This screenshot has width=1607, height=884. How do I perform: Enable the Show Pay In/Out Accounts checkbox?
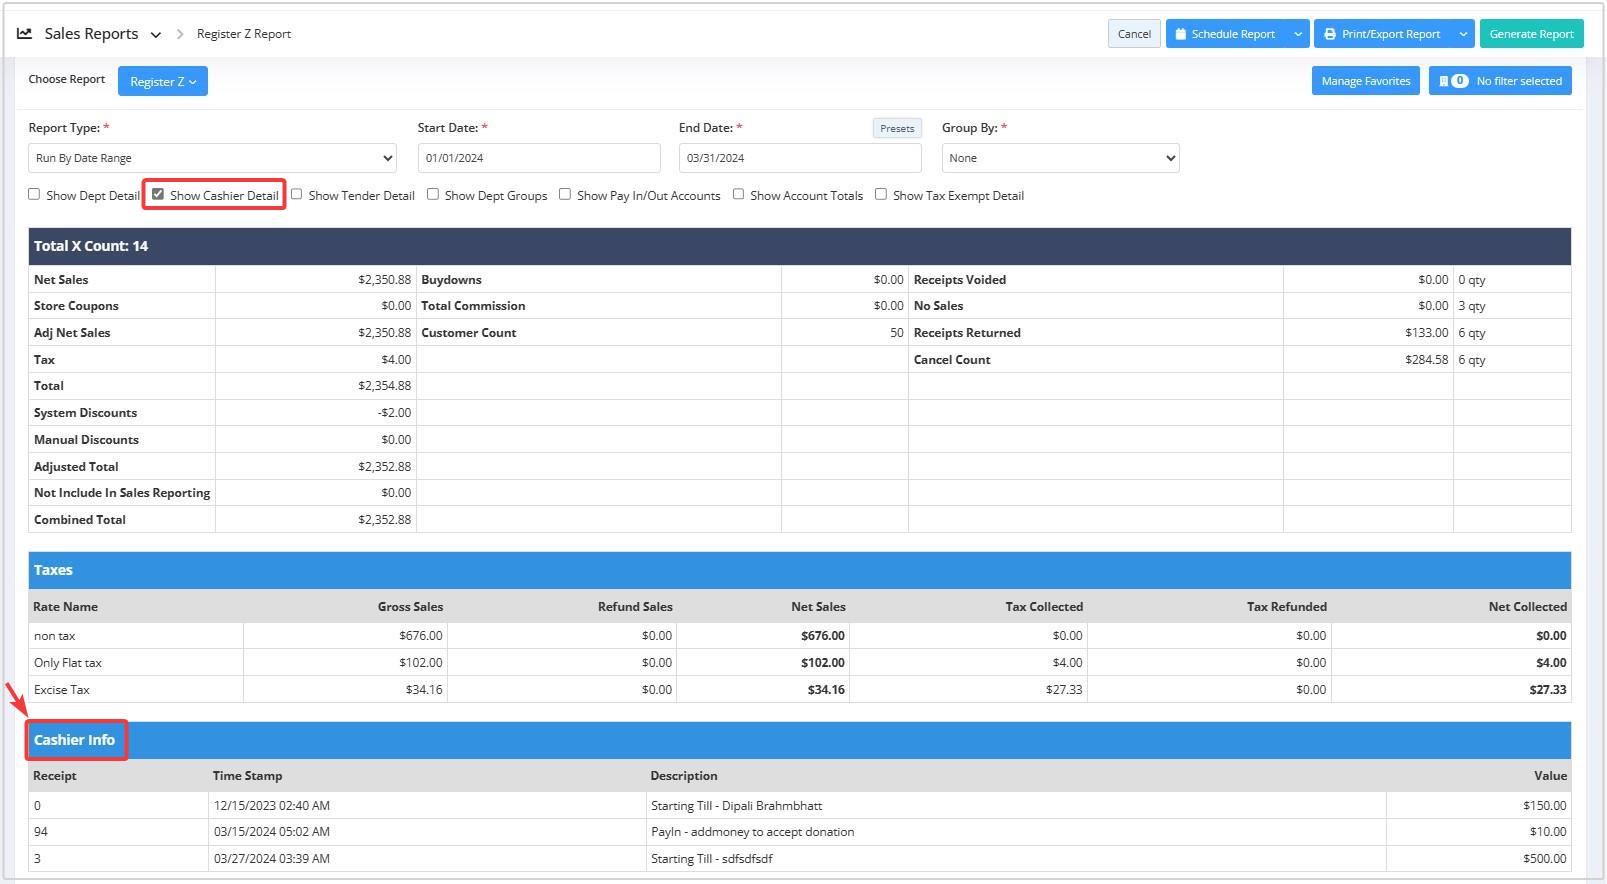(x=565, y=194)
